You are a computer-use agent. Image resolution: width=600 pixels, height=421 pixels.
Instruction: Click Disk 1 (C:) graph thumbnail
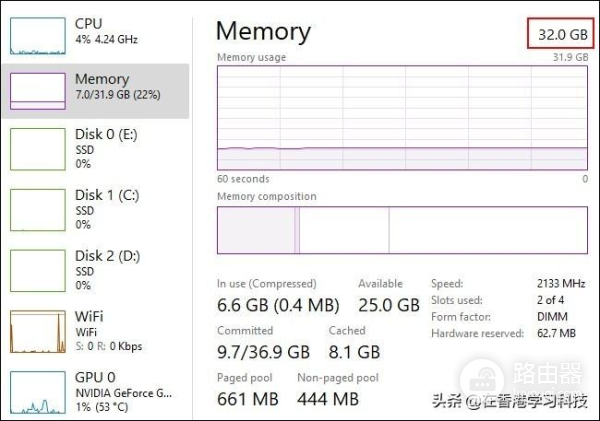[x=37, y=210]
